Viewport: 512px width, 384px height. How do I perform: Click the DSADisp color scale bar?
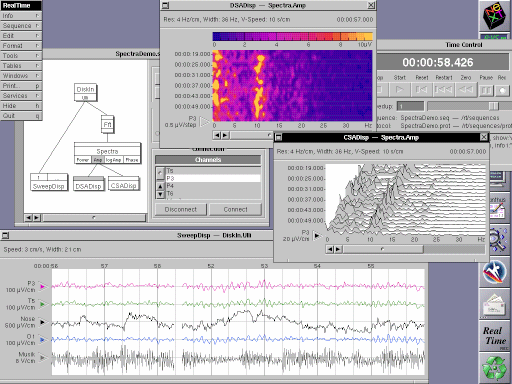292,36
